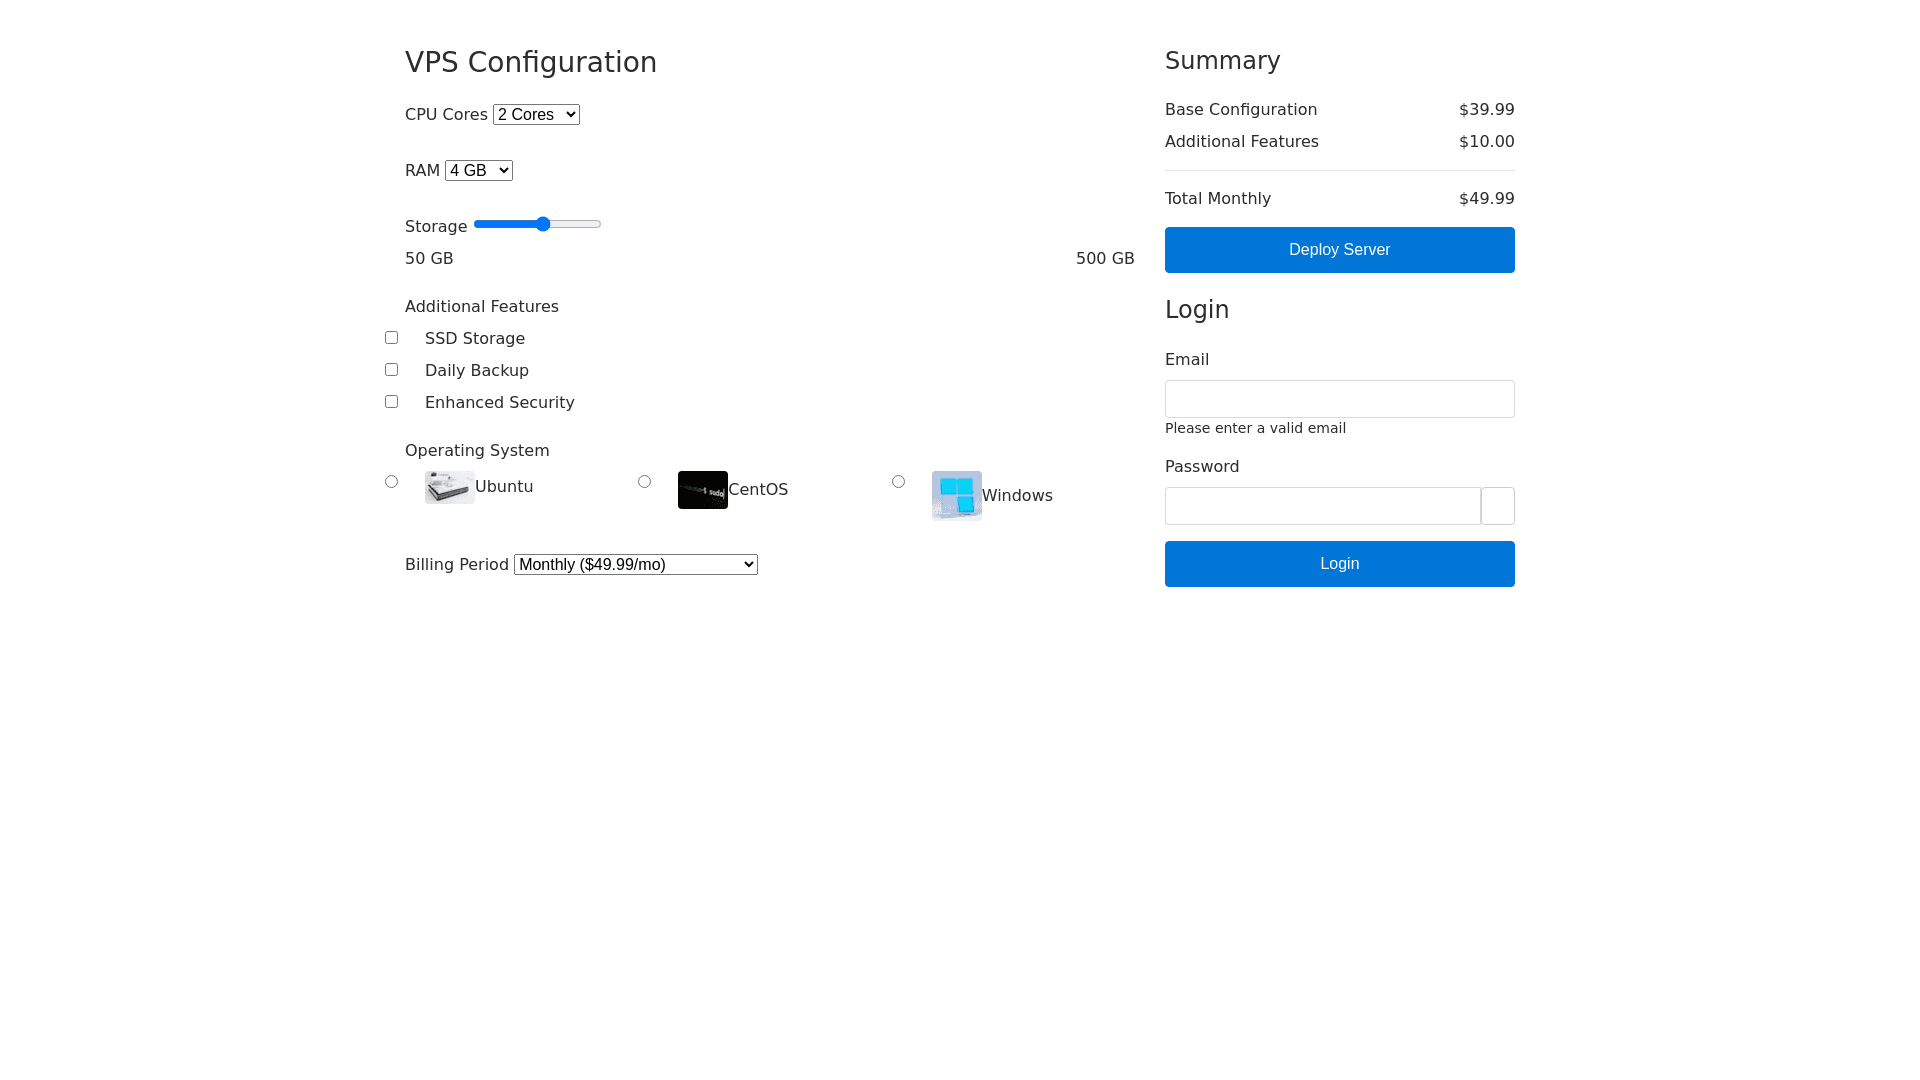Click the Storage slider handle
1920x1080 pixels.
click(543, 224)
